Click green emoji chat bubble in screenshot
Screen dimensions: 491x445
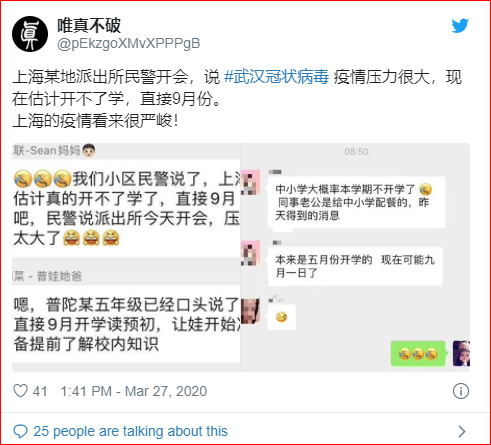[x=418, y=354]
